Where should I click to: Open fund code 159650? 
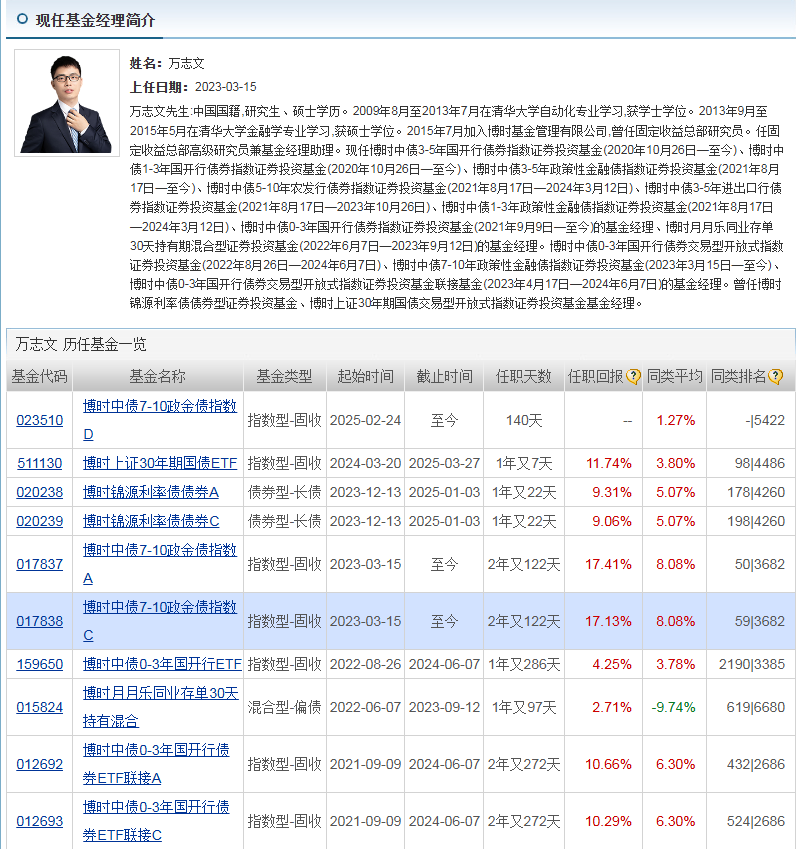click(x=40, y=664)
